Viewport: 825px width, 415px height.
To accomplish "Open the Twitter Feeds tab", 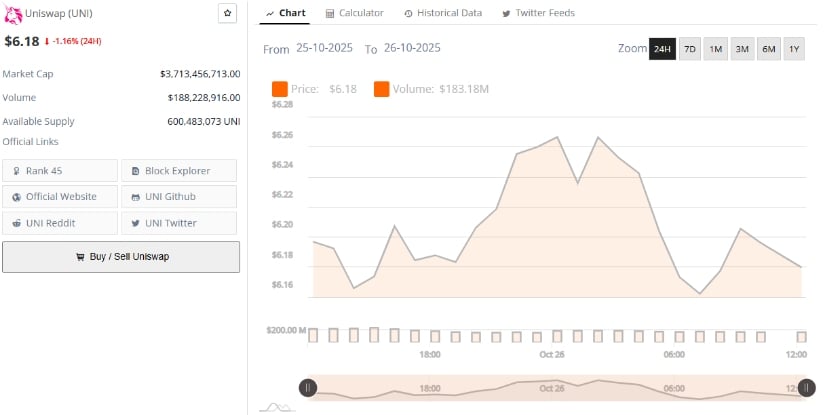I will pyautogui.click(x=537, y=13).
